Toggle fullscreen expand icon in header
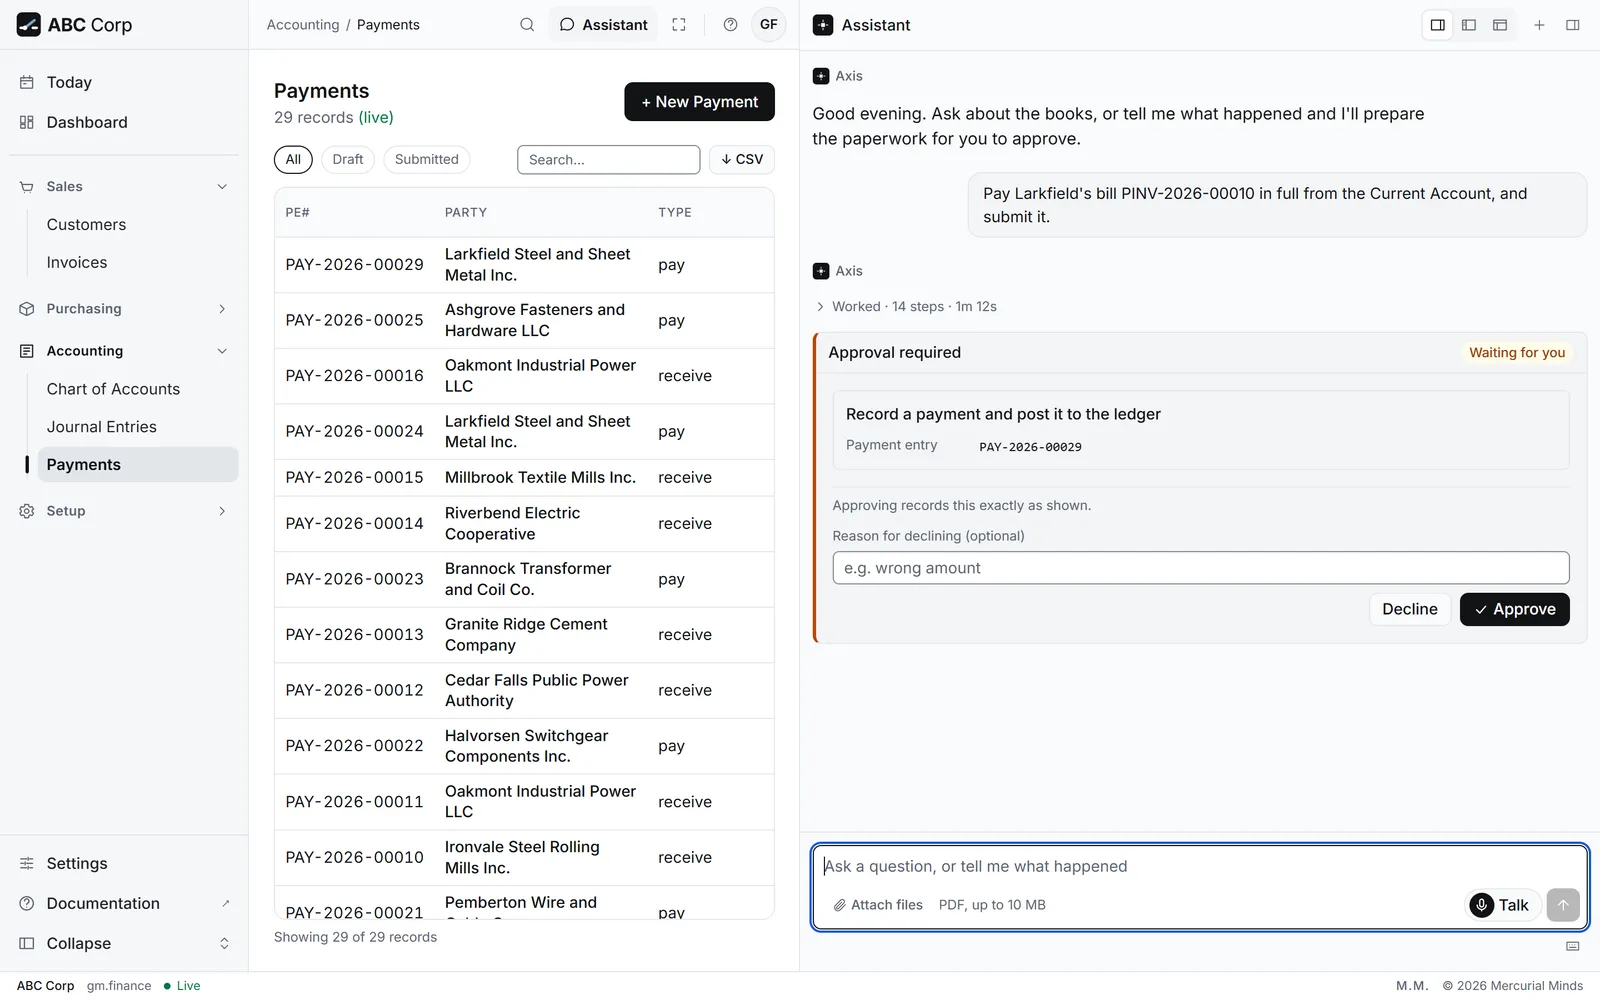 click(679, 25)
